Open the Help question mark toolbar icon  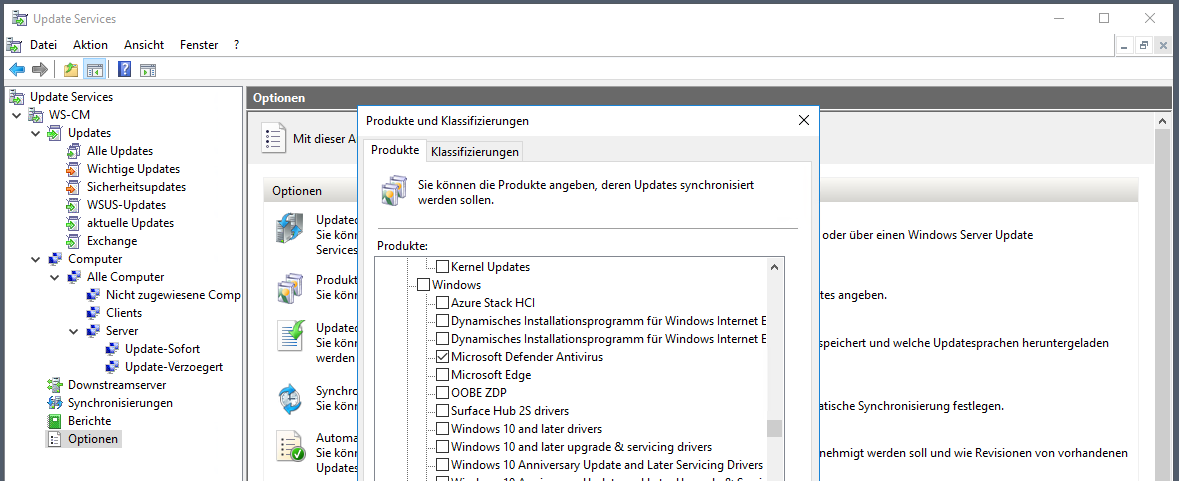[125, 70]
